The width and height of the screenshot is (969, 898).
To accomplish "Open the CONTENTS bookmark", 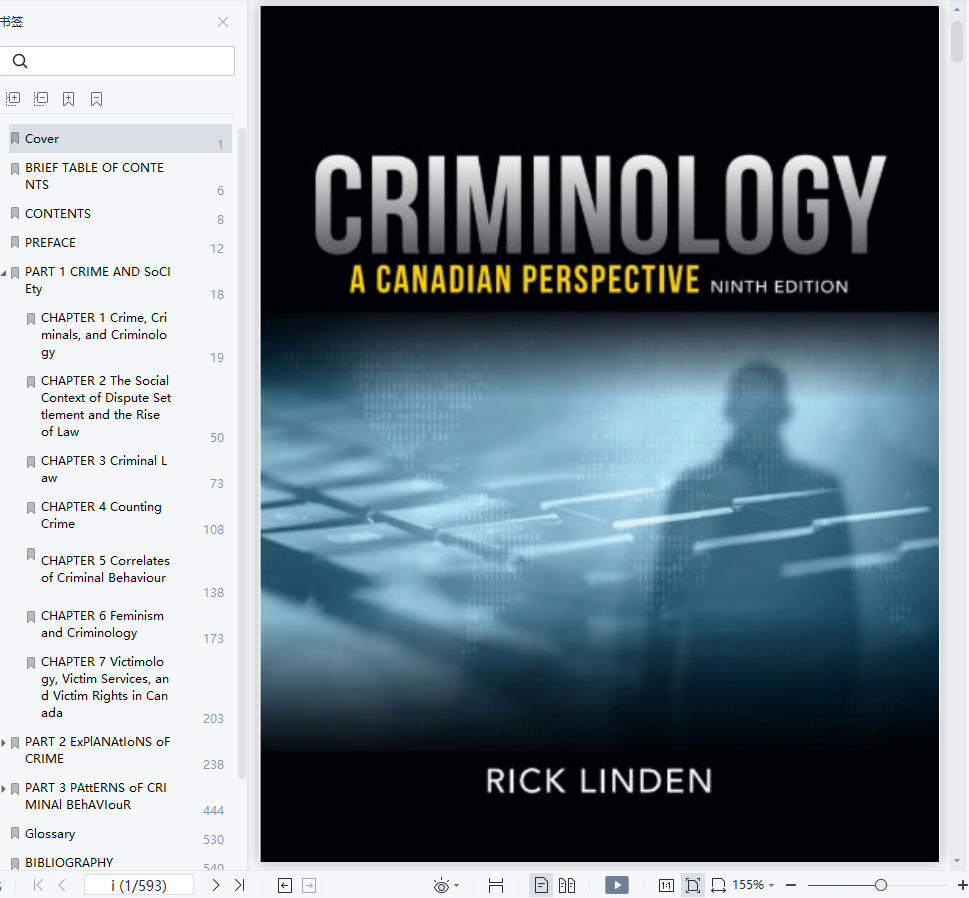I will (57, 213).
